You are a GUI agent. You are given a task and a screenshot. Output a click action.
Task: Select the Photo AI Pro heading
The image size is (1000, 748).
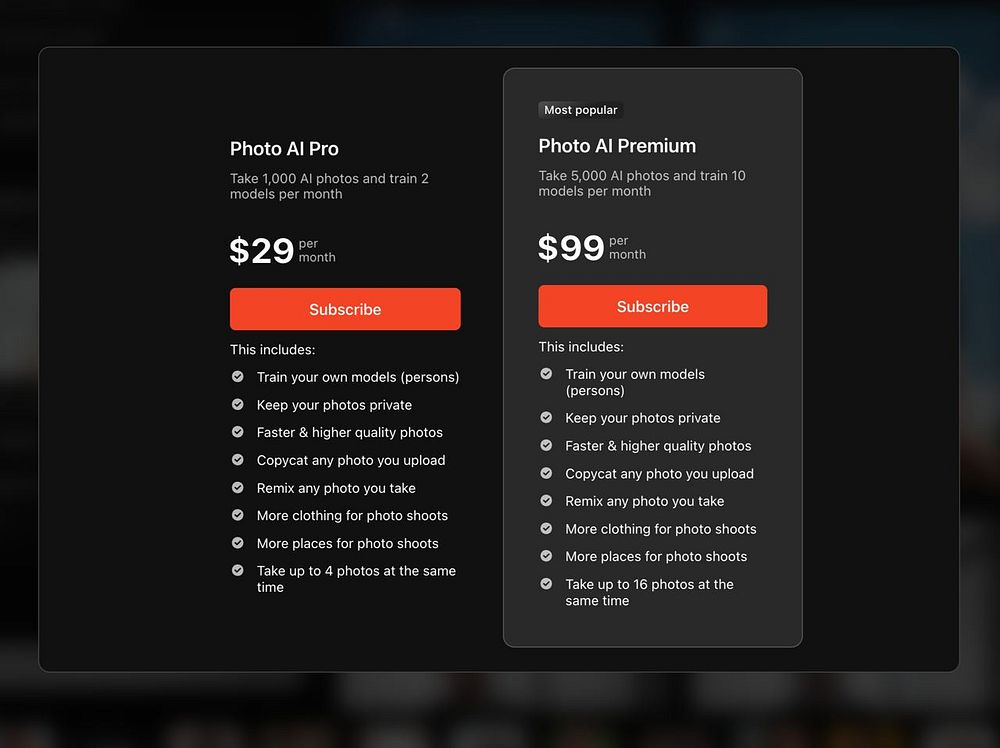(284, 149)
